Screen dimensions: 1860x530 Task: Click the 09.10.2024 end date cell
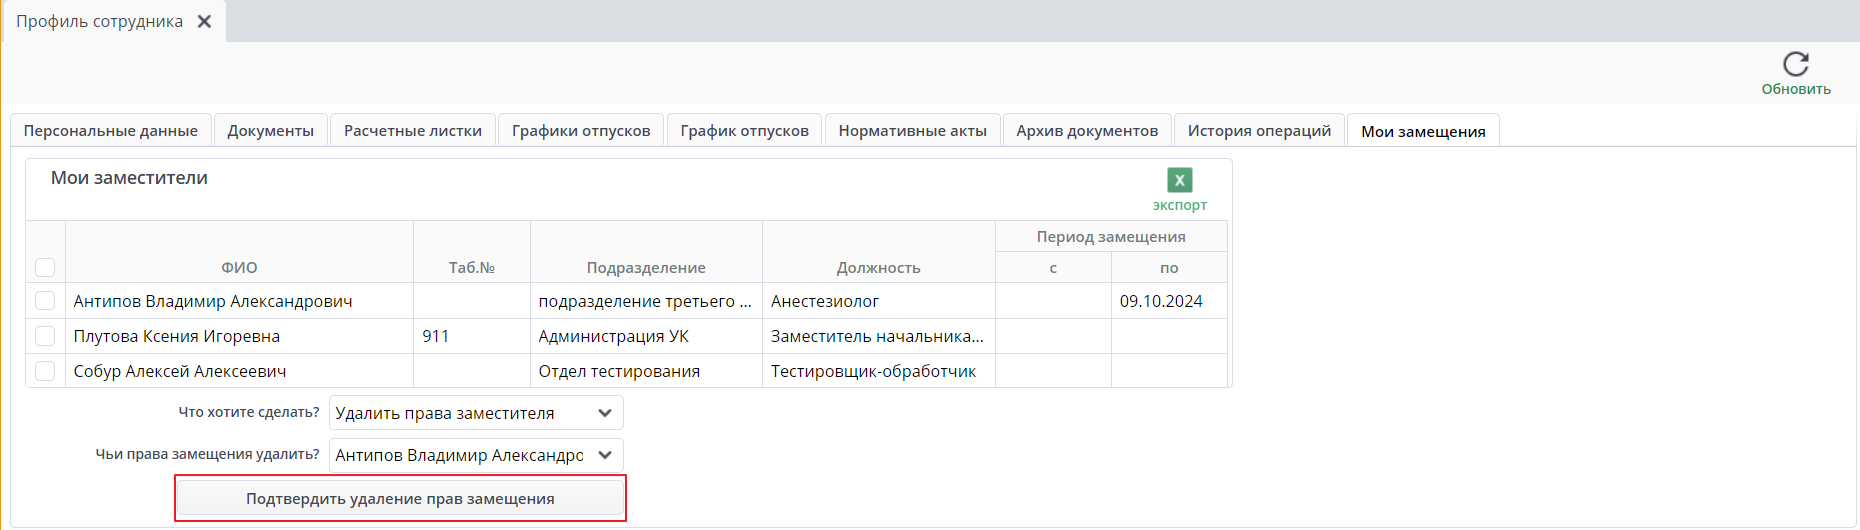[x=1169, y=301]
